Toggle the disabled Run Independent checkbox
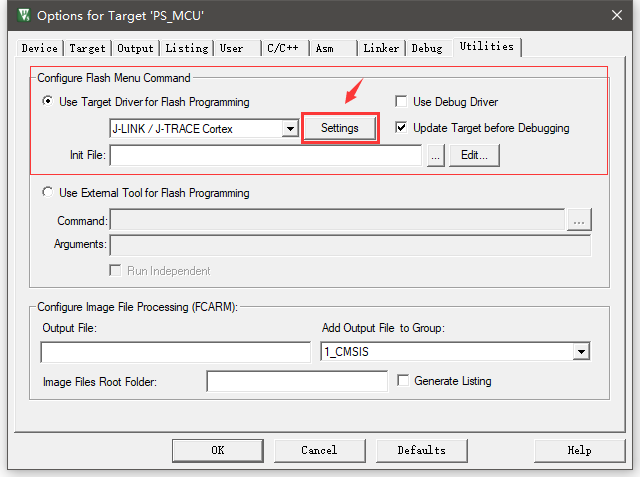The image size is (640, 477). tap(116, 270)
